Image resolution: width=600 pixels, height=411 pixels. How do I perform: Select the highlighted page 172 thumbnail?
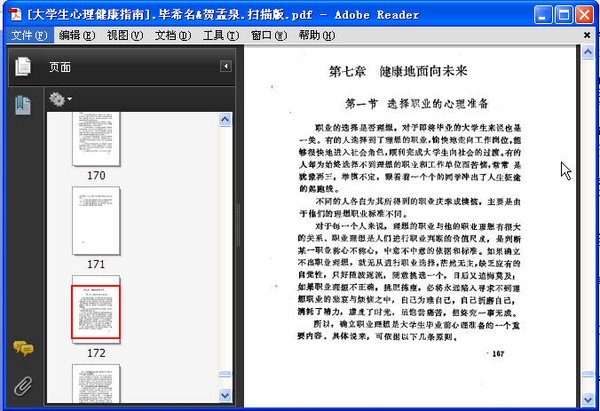[96, 309]
